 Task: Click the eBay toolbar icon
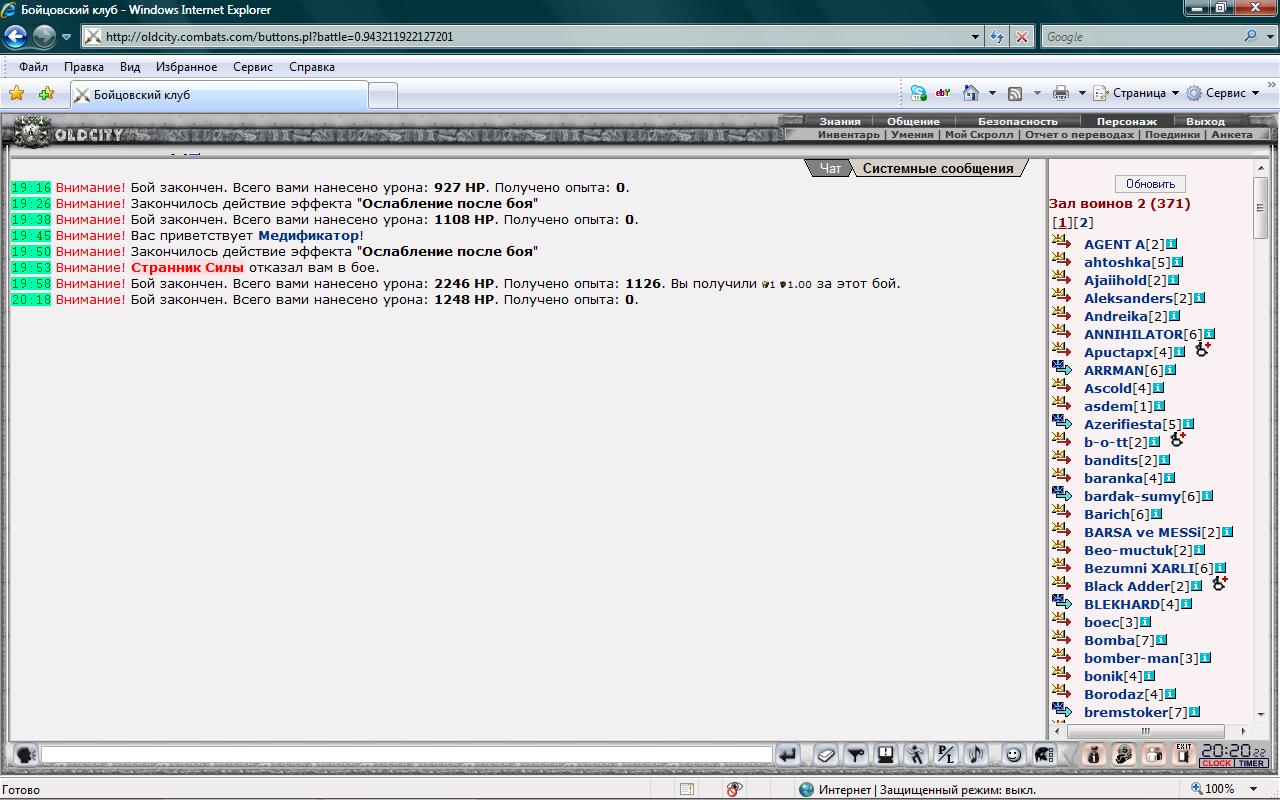pos(943,93)
